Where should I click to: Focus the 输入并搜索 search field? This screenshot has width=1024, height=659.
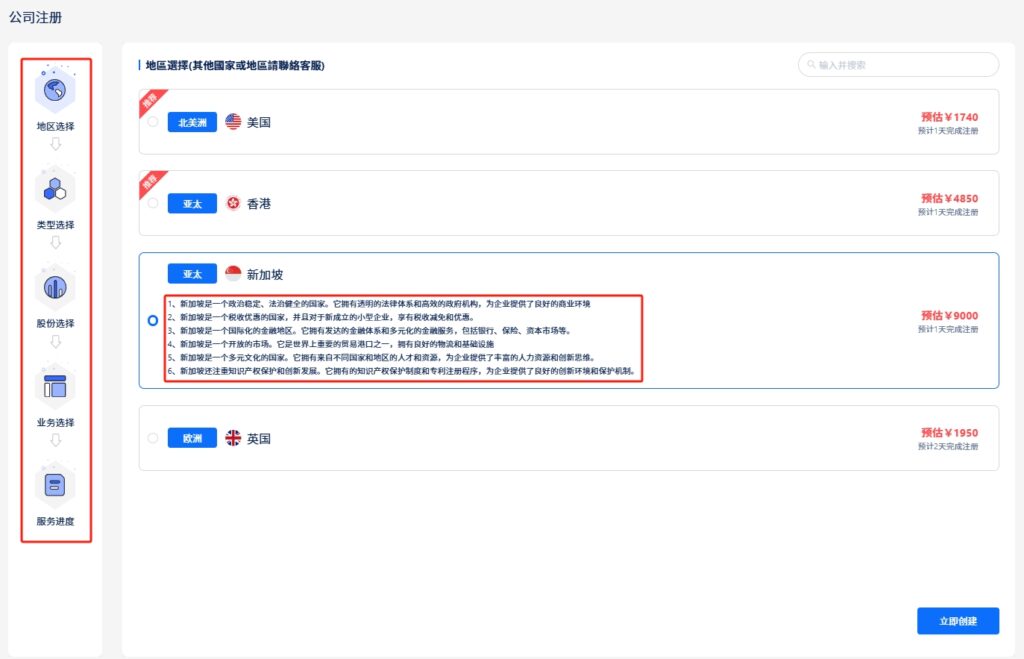click(899, 65)
